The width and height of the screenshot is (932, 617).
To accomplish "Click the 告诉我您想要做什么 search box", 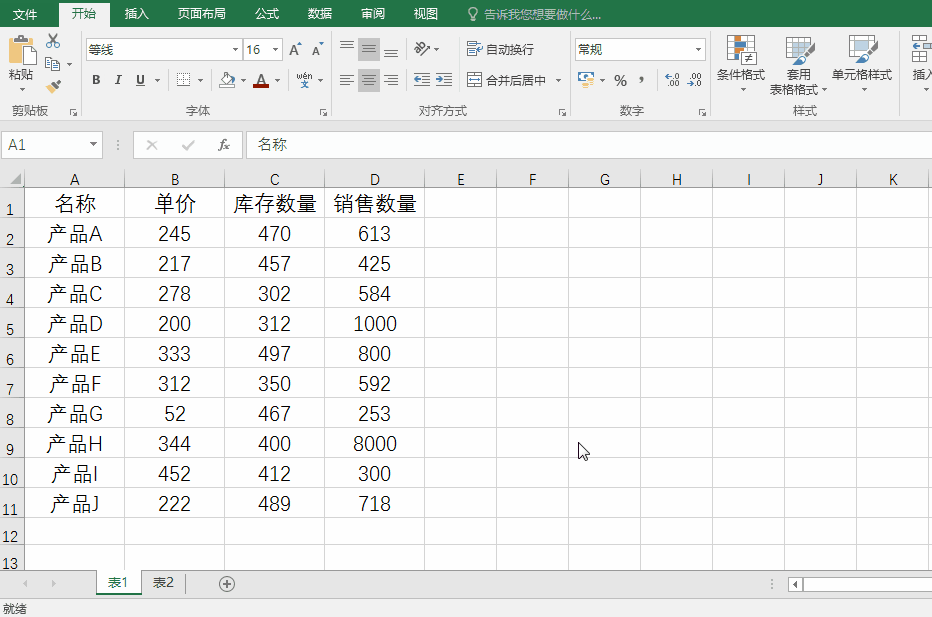I will pyautogui.click(x=534, y=14).
